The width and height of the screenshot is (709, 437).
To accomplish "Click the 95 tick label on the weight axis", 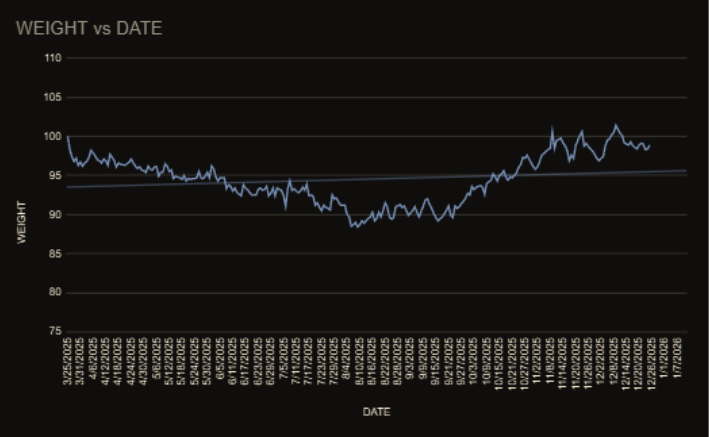I will coord(55,176).
